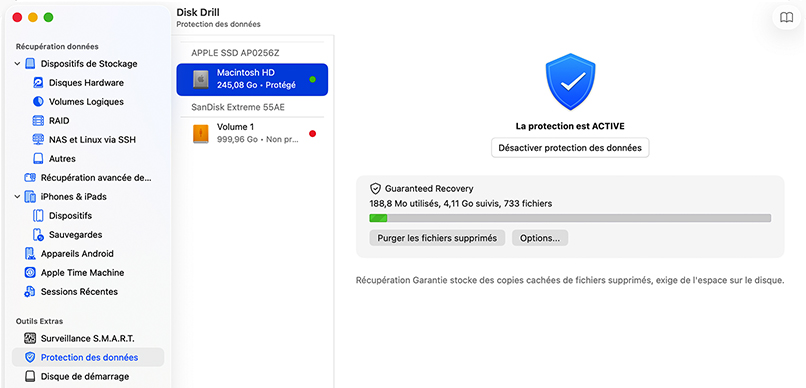Click the Dispositifs label under iPhones & iPads
The width and height of the screenshot is (806, 388).
point(70,216)
